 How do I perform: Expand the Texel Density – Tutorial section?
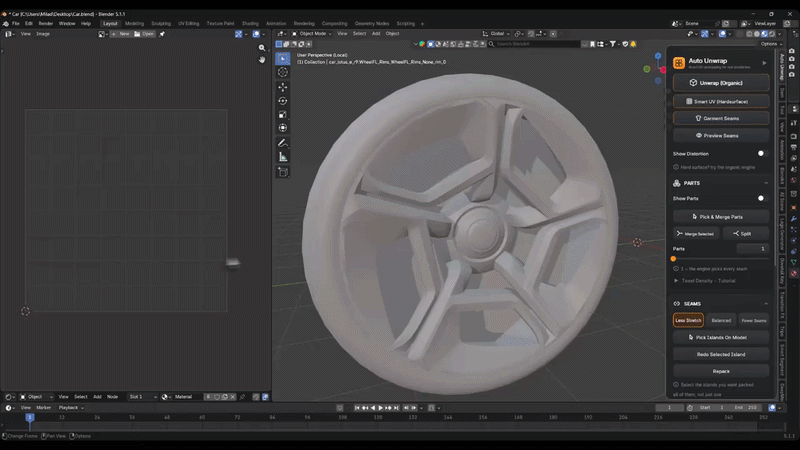click(705, 281)
